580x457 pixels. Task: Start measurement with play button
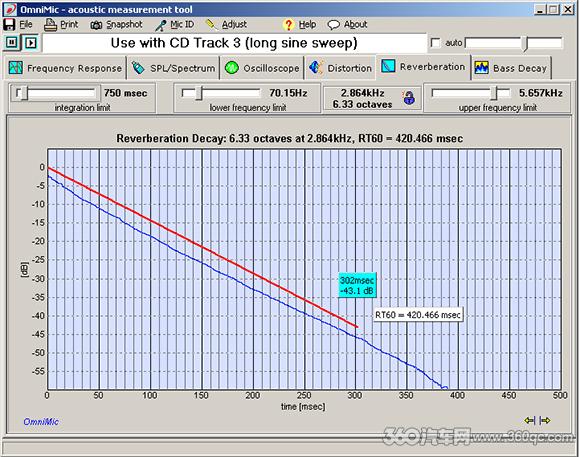click(x=31, y=43)
